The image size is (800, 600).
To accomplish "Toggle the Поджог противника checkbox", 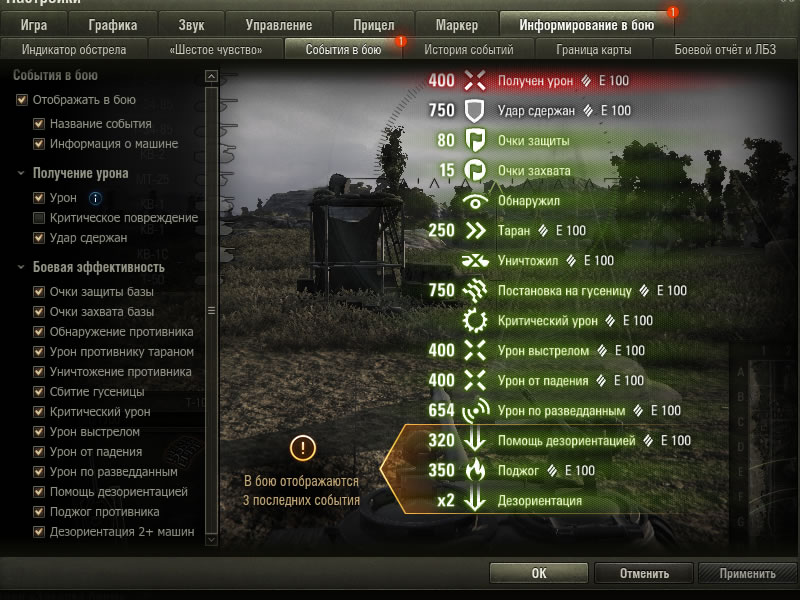I will [39, 512].
